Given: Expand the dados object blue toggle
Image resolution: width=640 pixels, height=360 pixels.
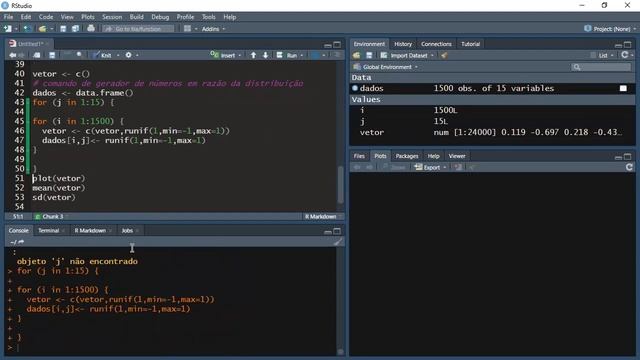Looking at the screenshot, I should pos(355,88).
